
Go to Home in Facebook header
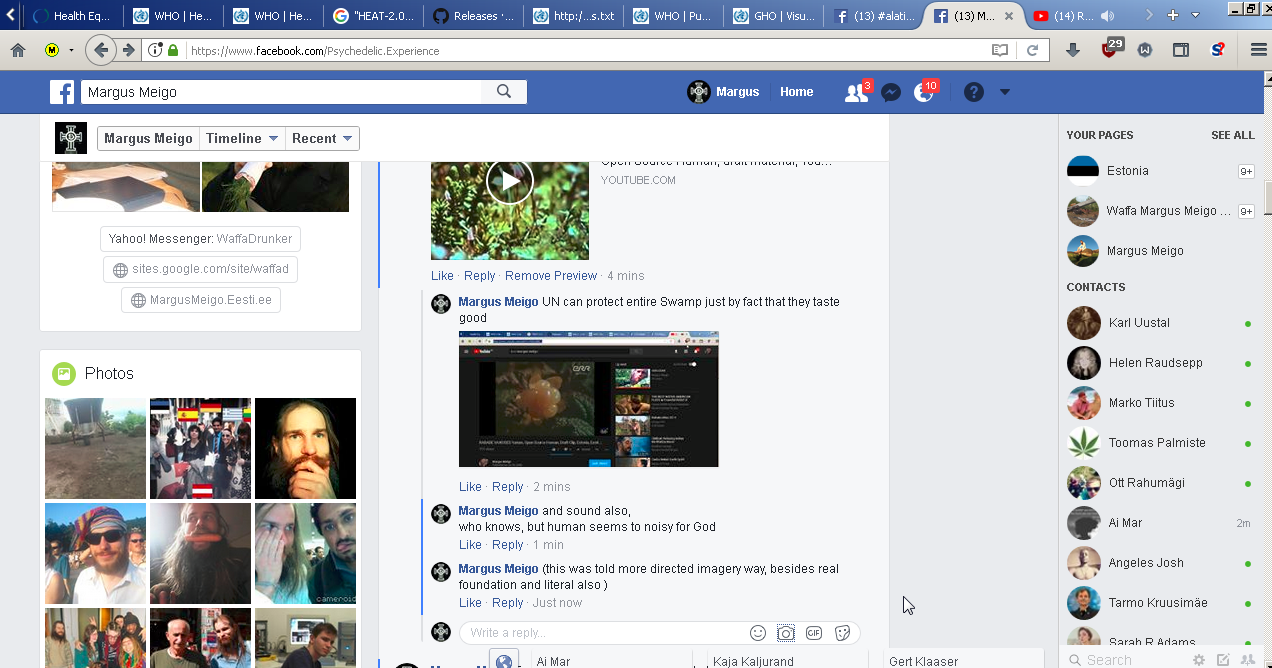796,92
